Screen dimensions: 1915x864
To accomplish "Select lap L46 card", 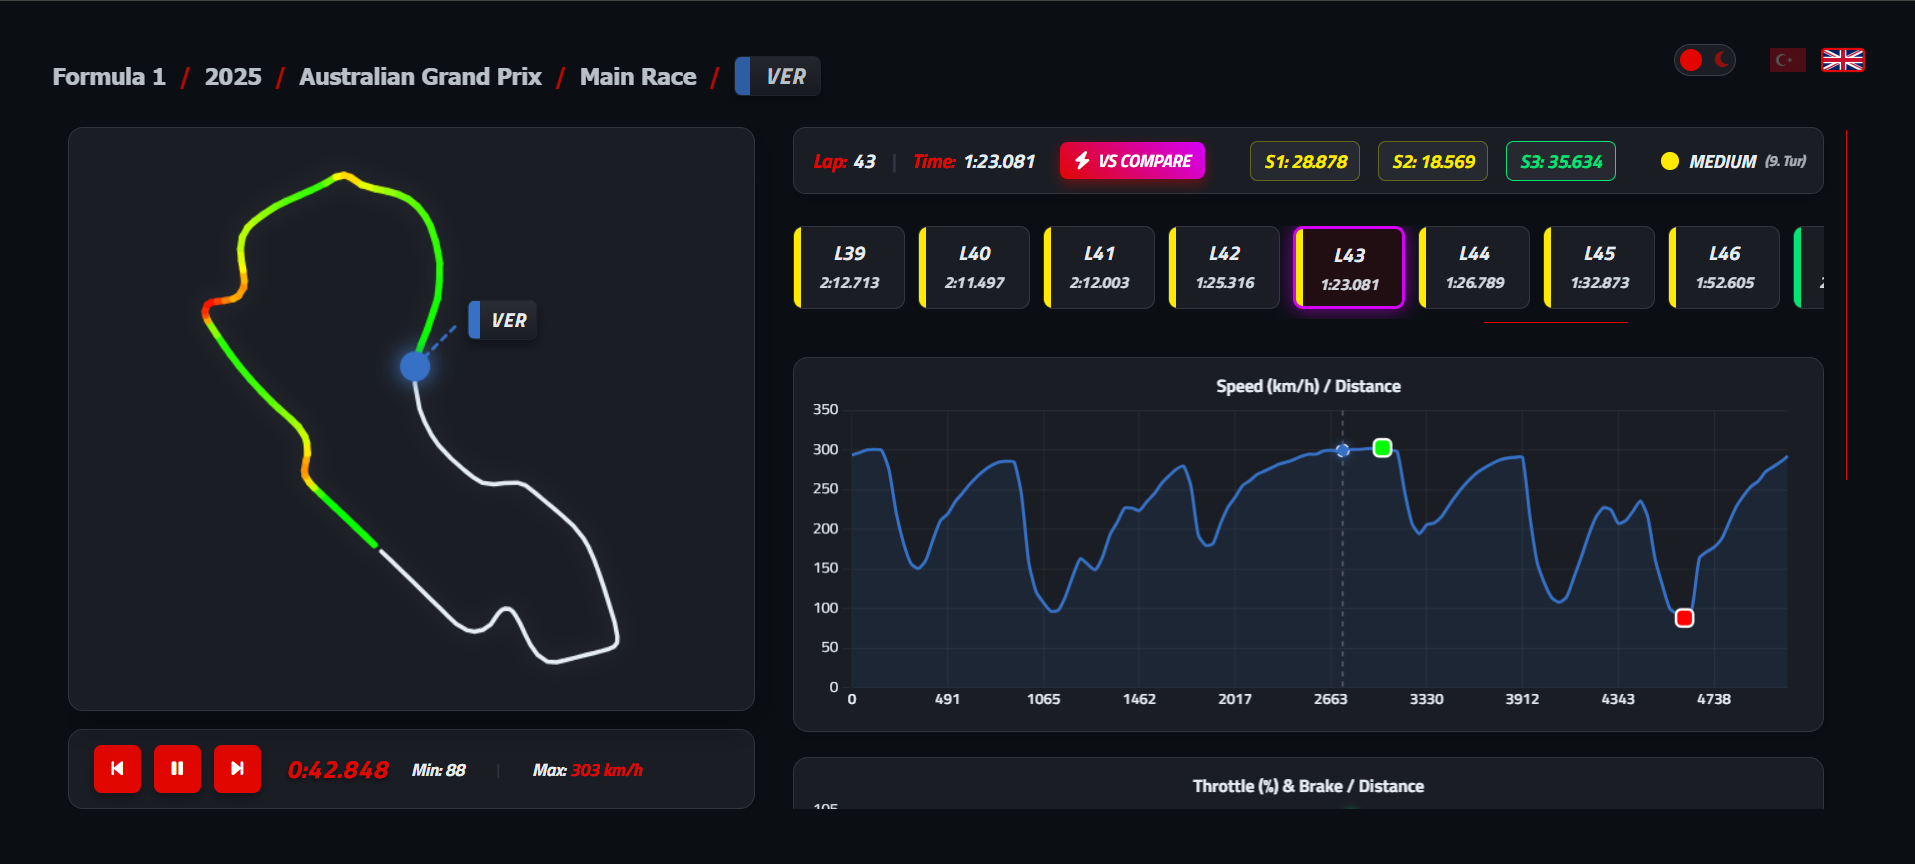I will tap(1724, 268).
